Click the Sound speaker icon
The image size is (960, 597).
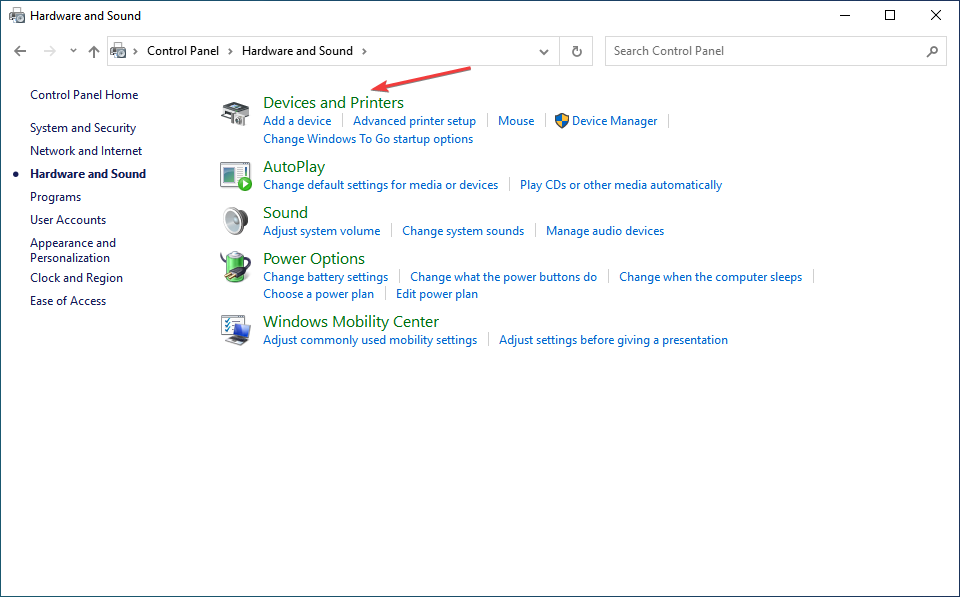(236, 221)
